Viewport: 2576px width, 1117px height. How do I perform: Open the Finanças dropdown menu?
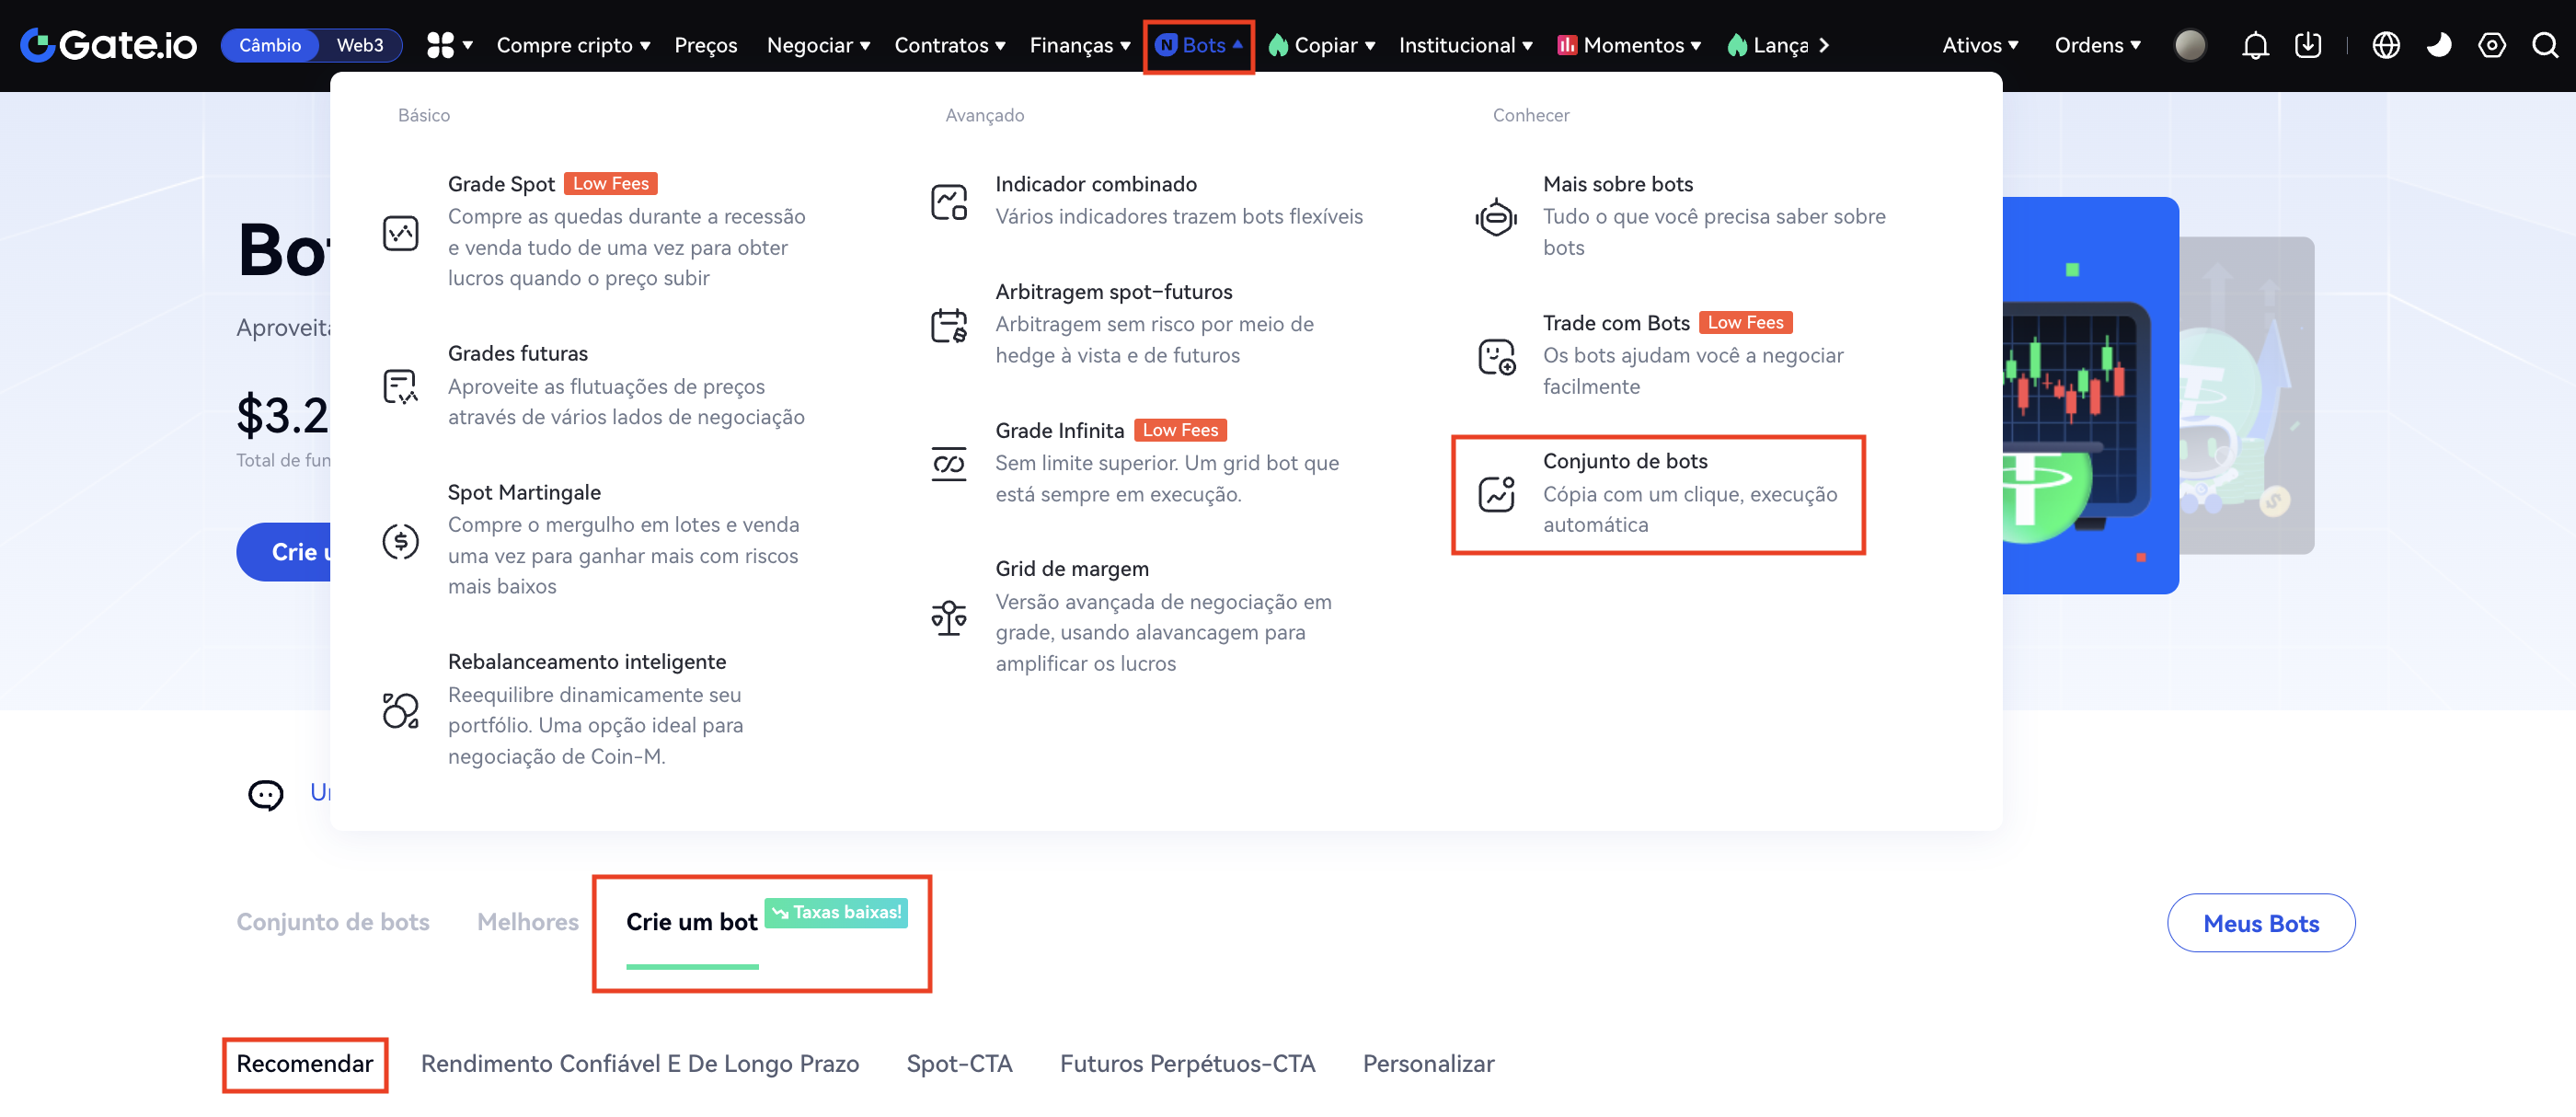(x=1079, y=45)
